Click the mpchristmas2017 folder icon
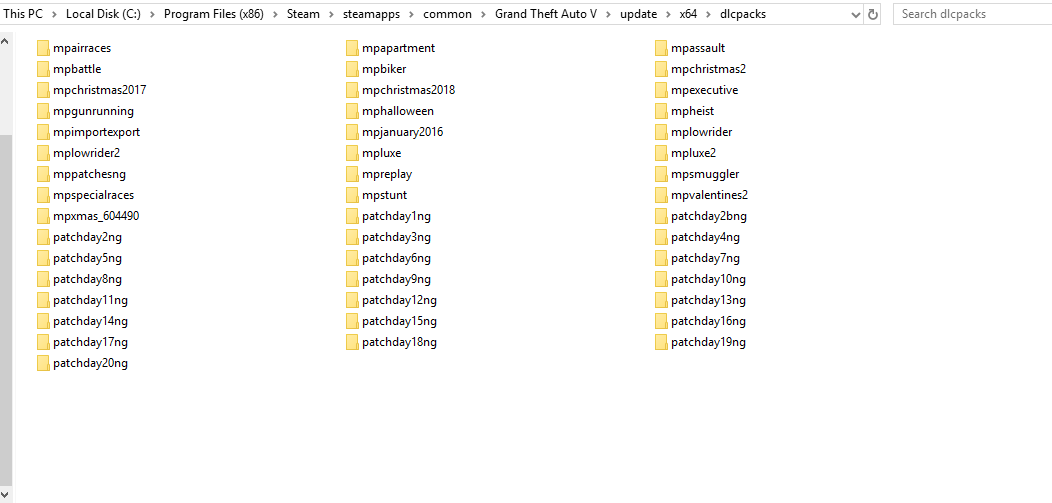Image resolution: width=1052 pixels, height=503 pixels. point(43,90)
